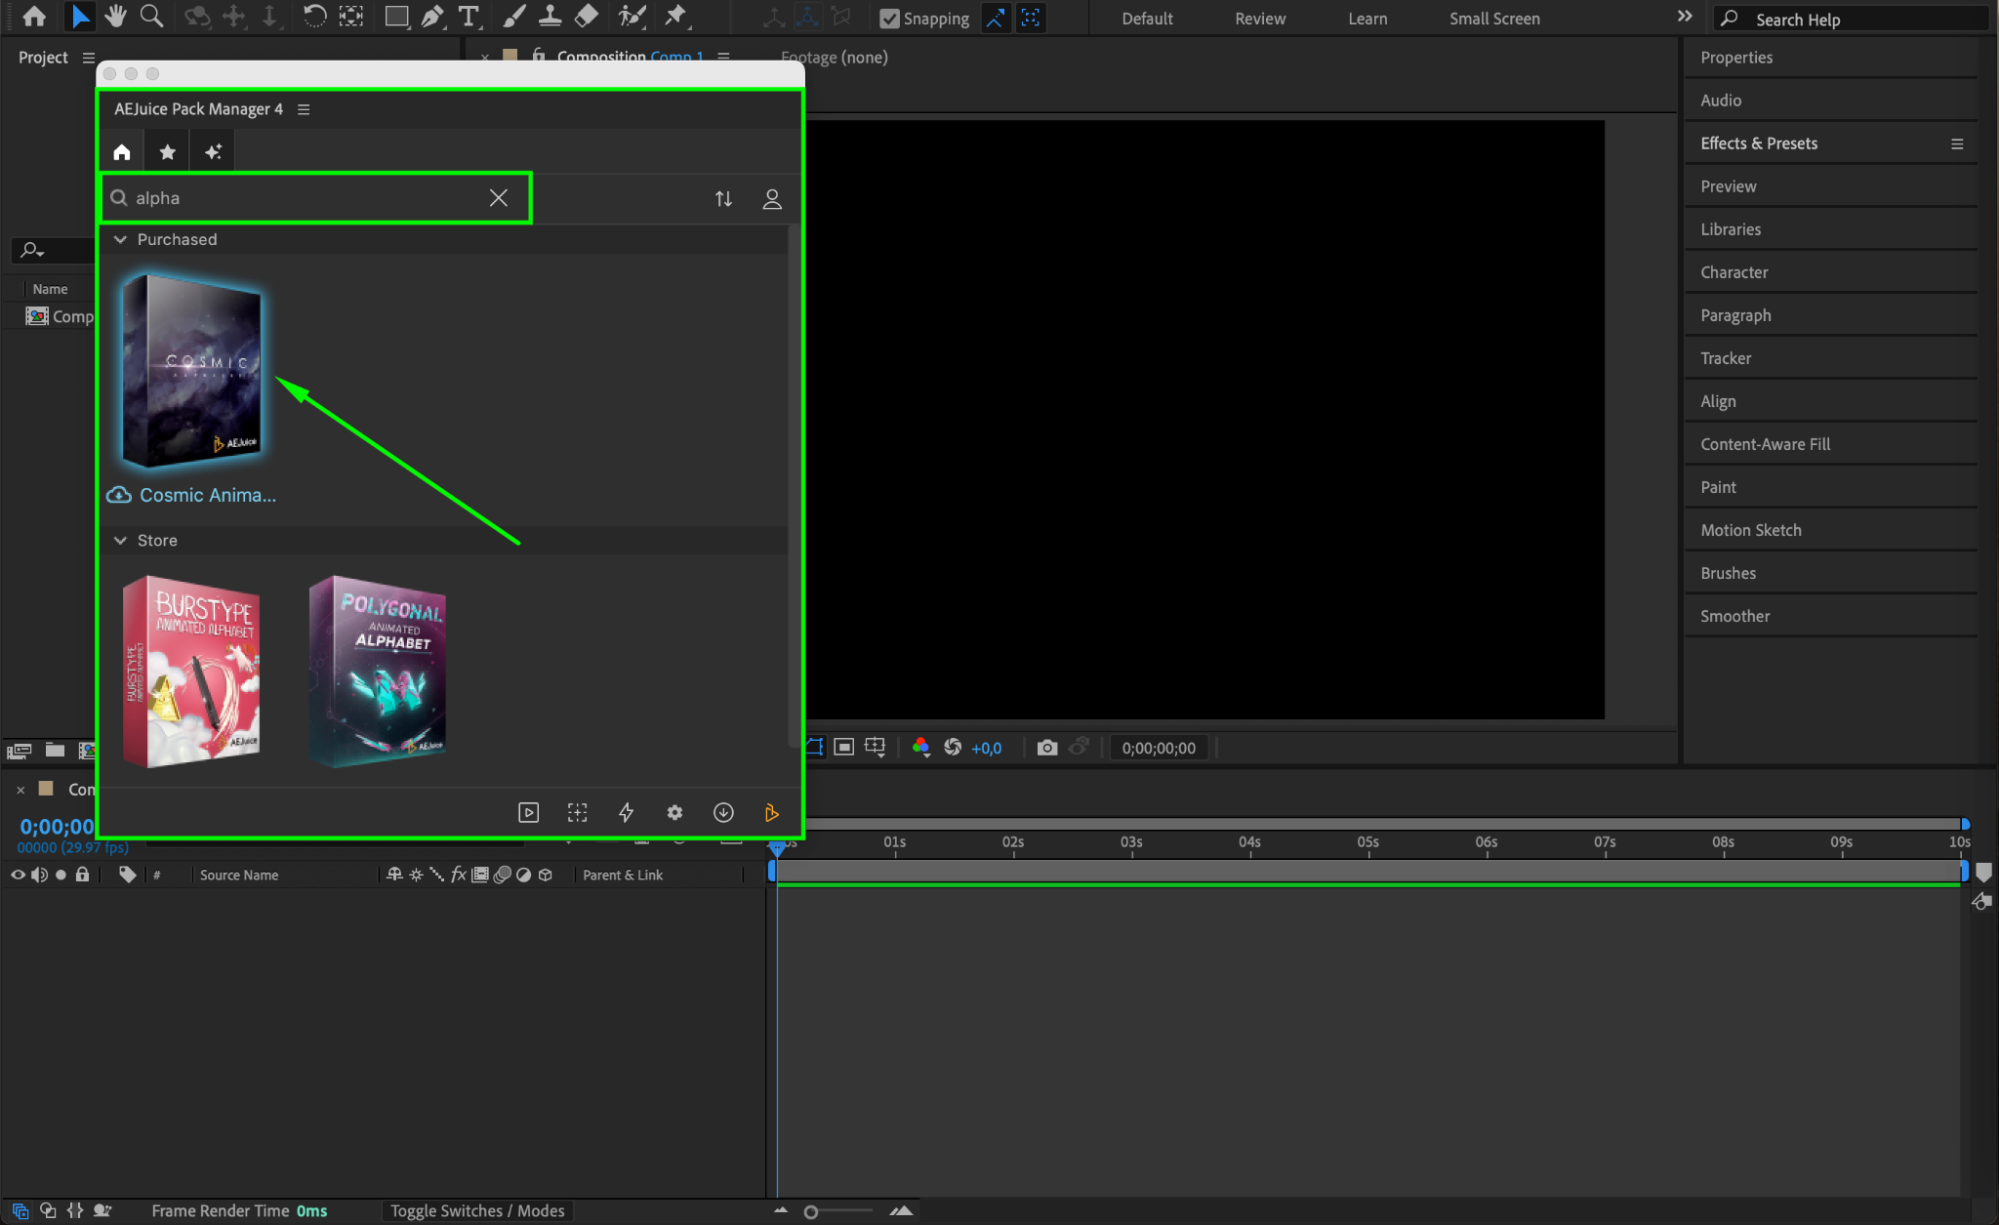Open the Effects & Presets panel
The height and width of the screenshot is (1225, 1999).
[x=1758, y=143]
